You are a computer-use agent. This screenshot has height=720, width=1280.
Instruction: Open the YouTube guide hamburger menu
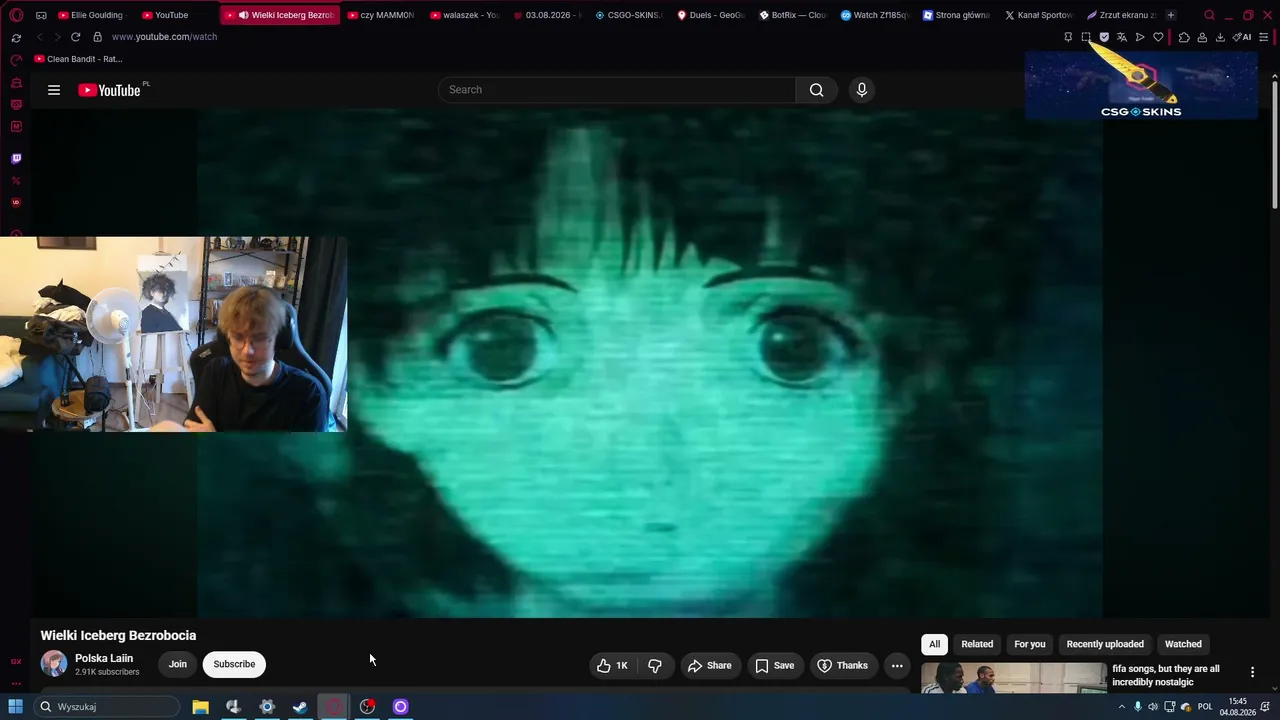click(54, 90)
